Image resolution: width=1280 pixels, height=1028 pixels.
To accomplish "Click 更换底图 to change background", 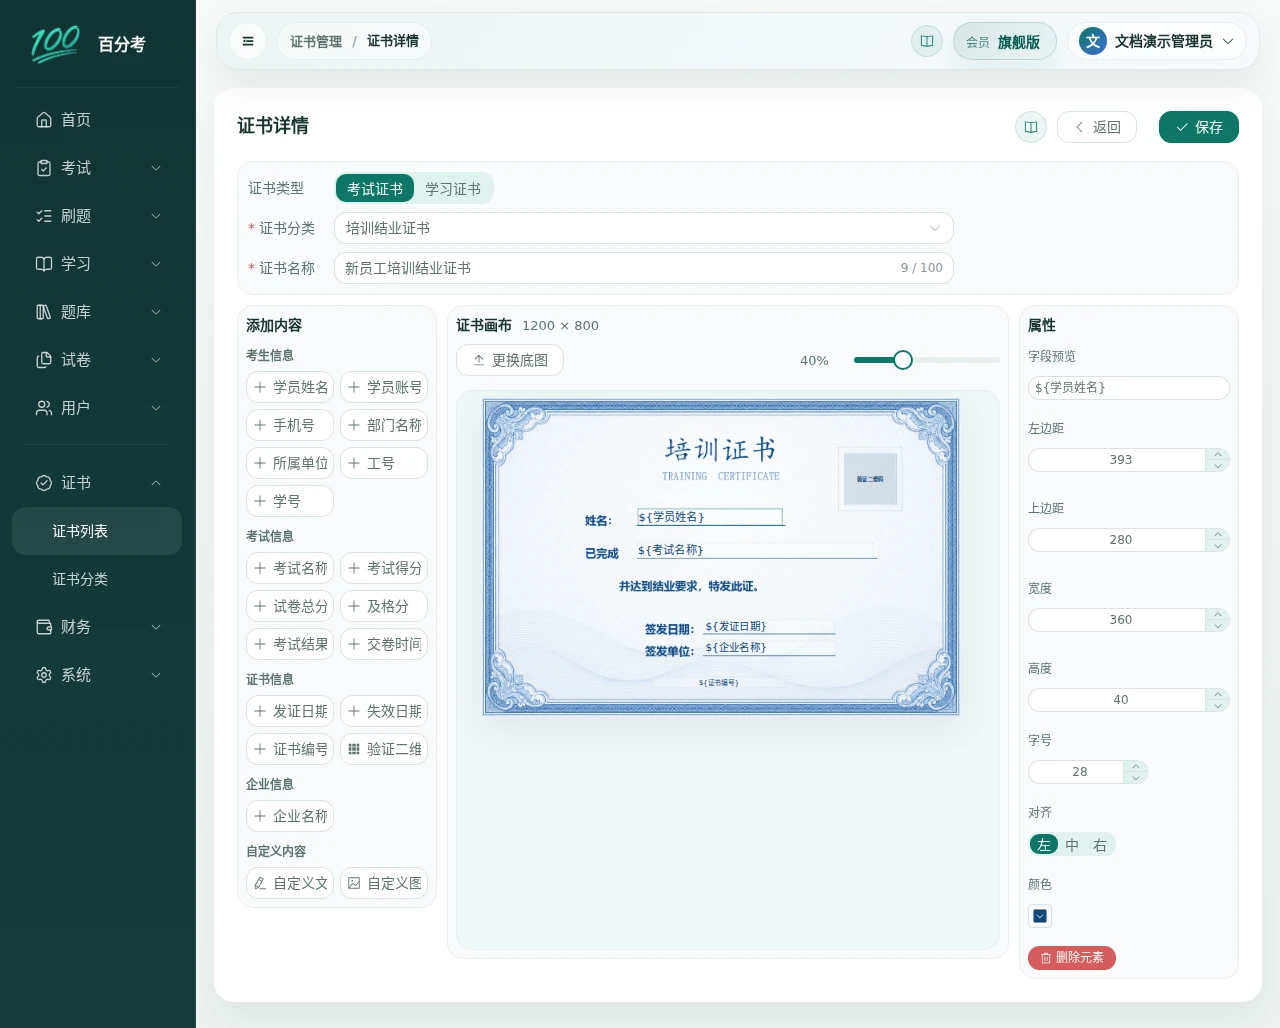I will tap(510, 360).
